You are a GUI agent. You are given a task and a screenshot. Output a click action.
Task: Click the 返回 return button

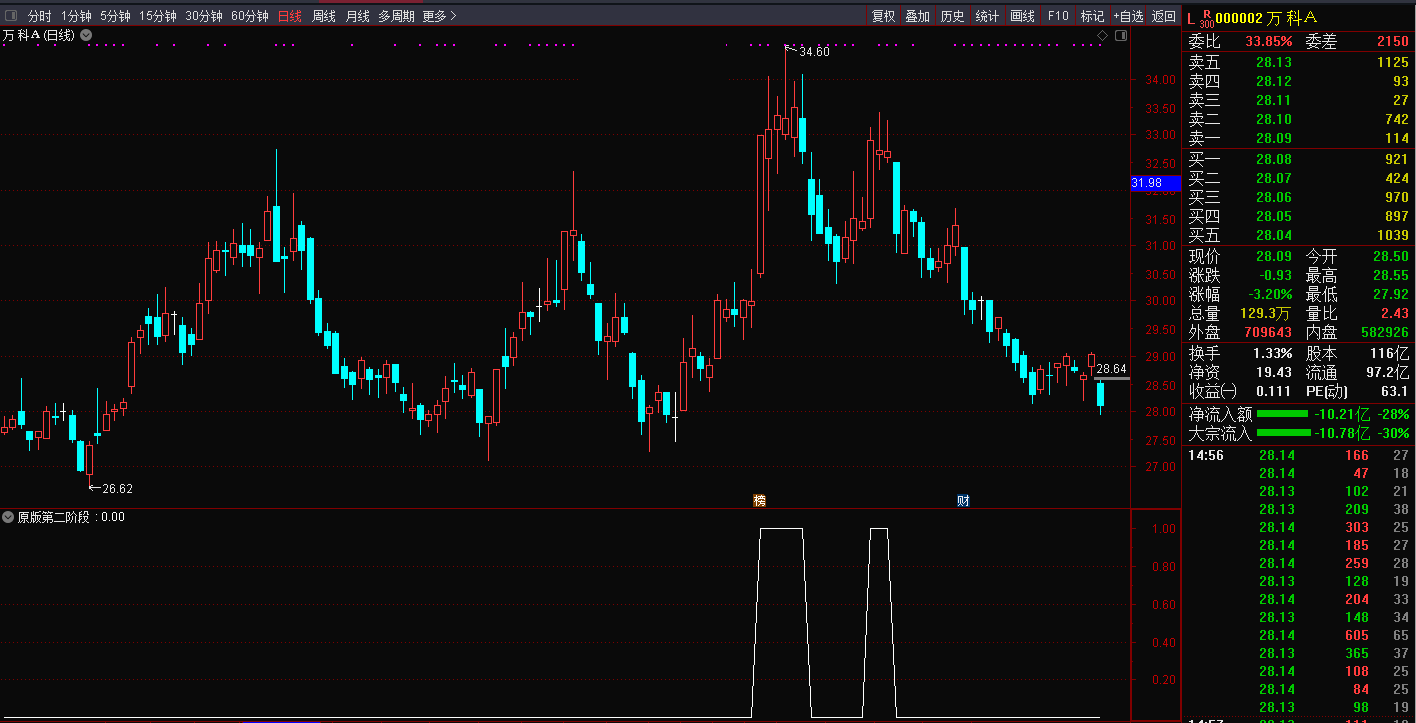point(1163,16)
